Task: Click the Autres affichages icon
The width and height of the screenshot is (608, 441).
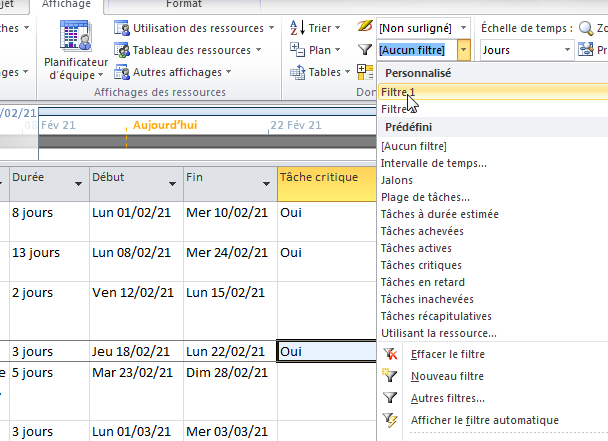Action: click(122, 72)
